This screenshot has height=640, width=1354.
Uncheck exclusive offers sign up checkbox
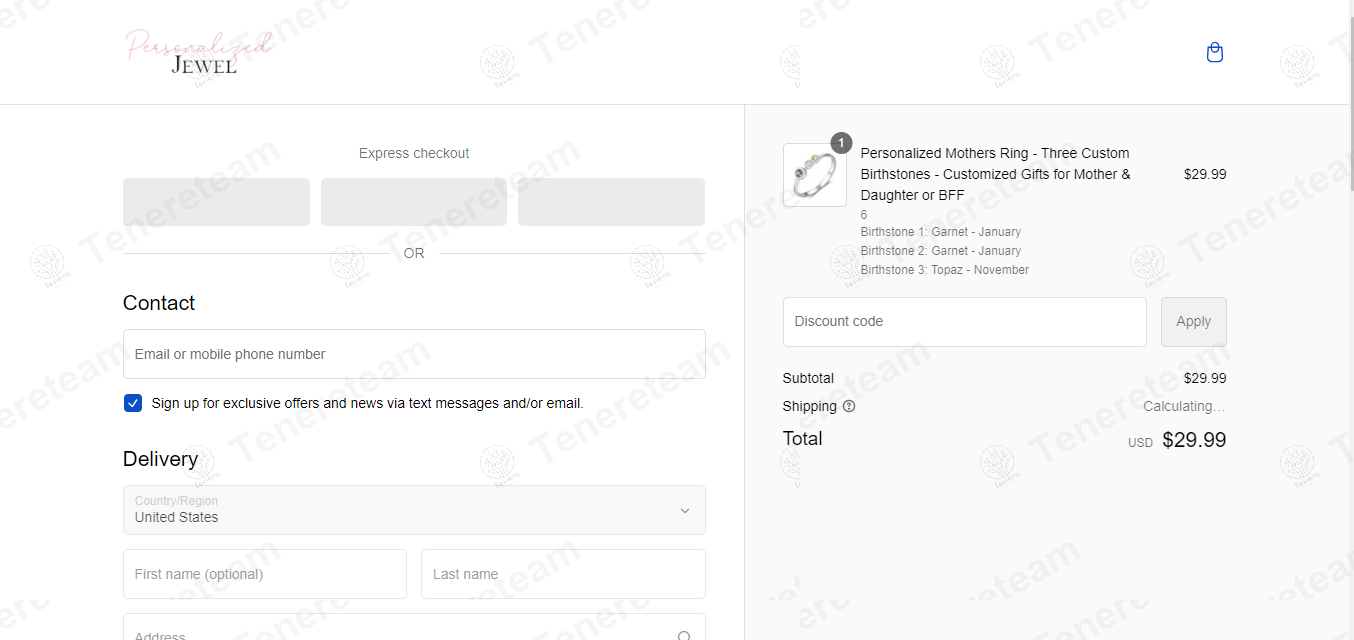click(133, 403)
